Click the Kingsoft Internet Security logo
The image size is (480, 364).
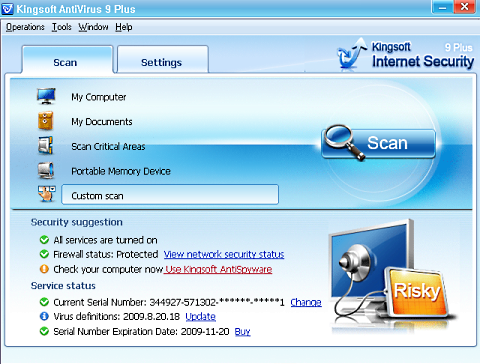[406, 54]
